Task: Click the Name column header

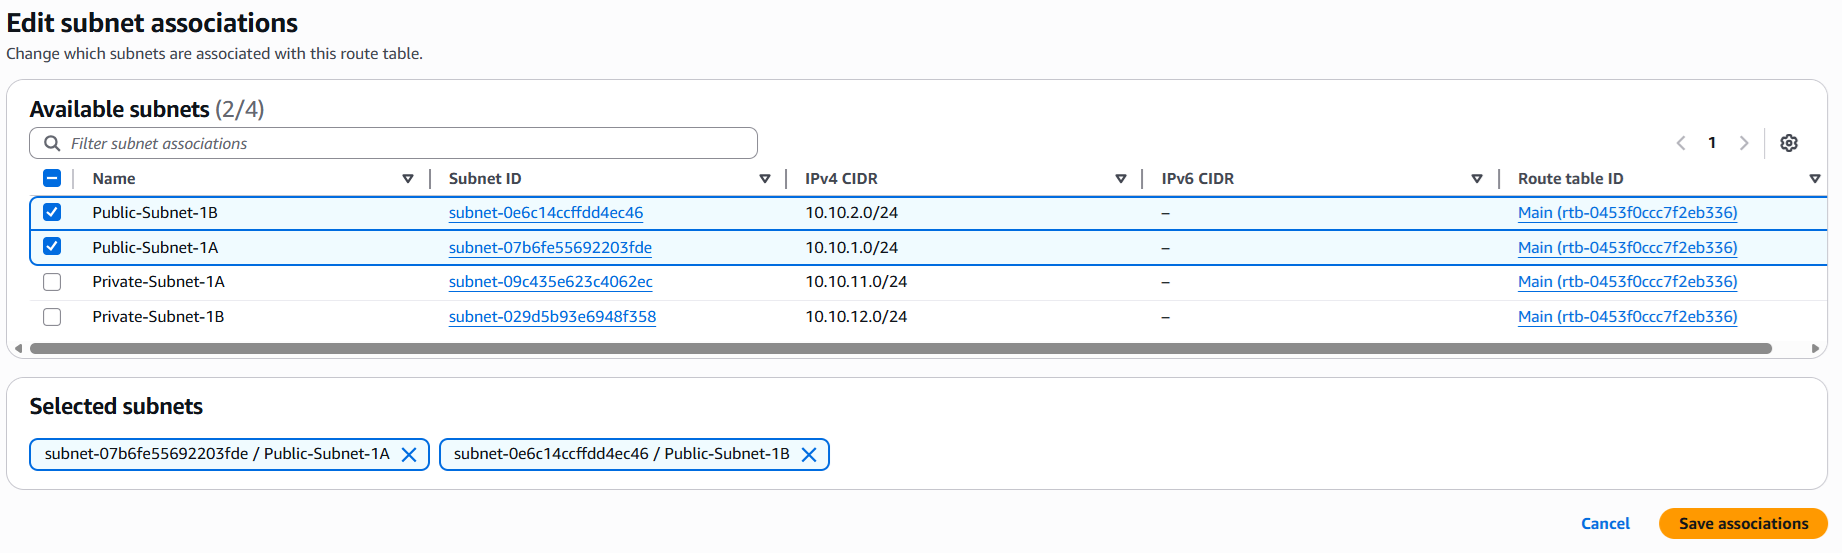Action: click(x=114, y=179)
